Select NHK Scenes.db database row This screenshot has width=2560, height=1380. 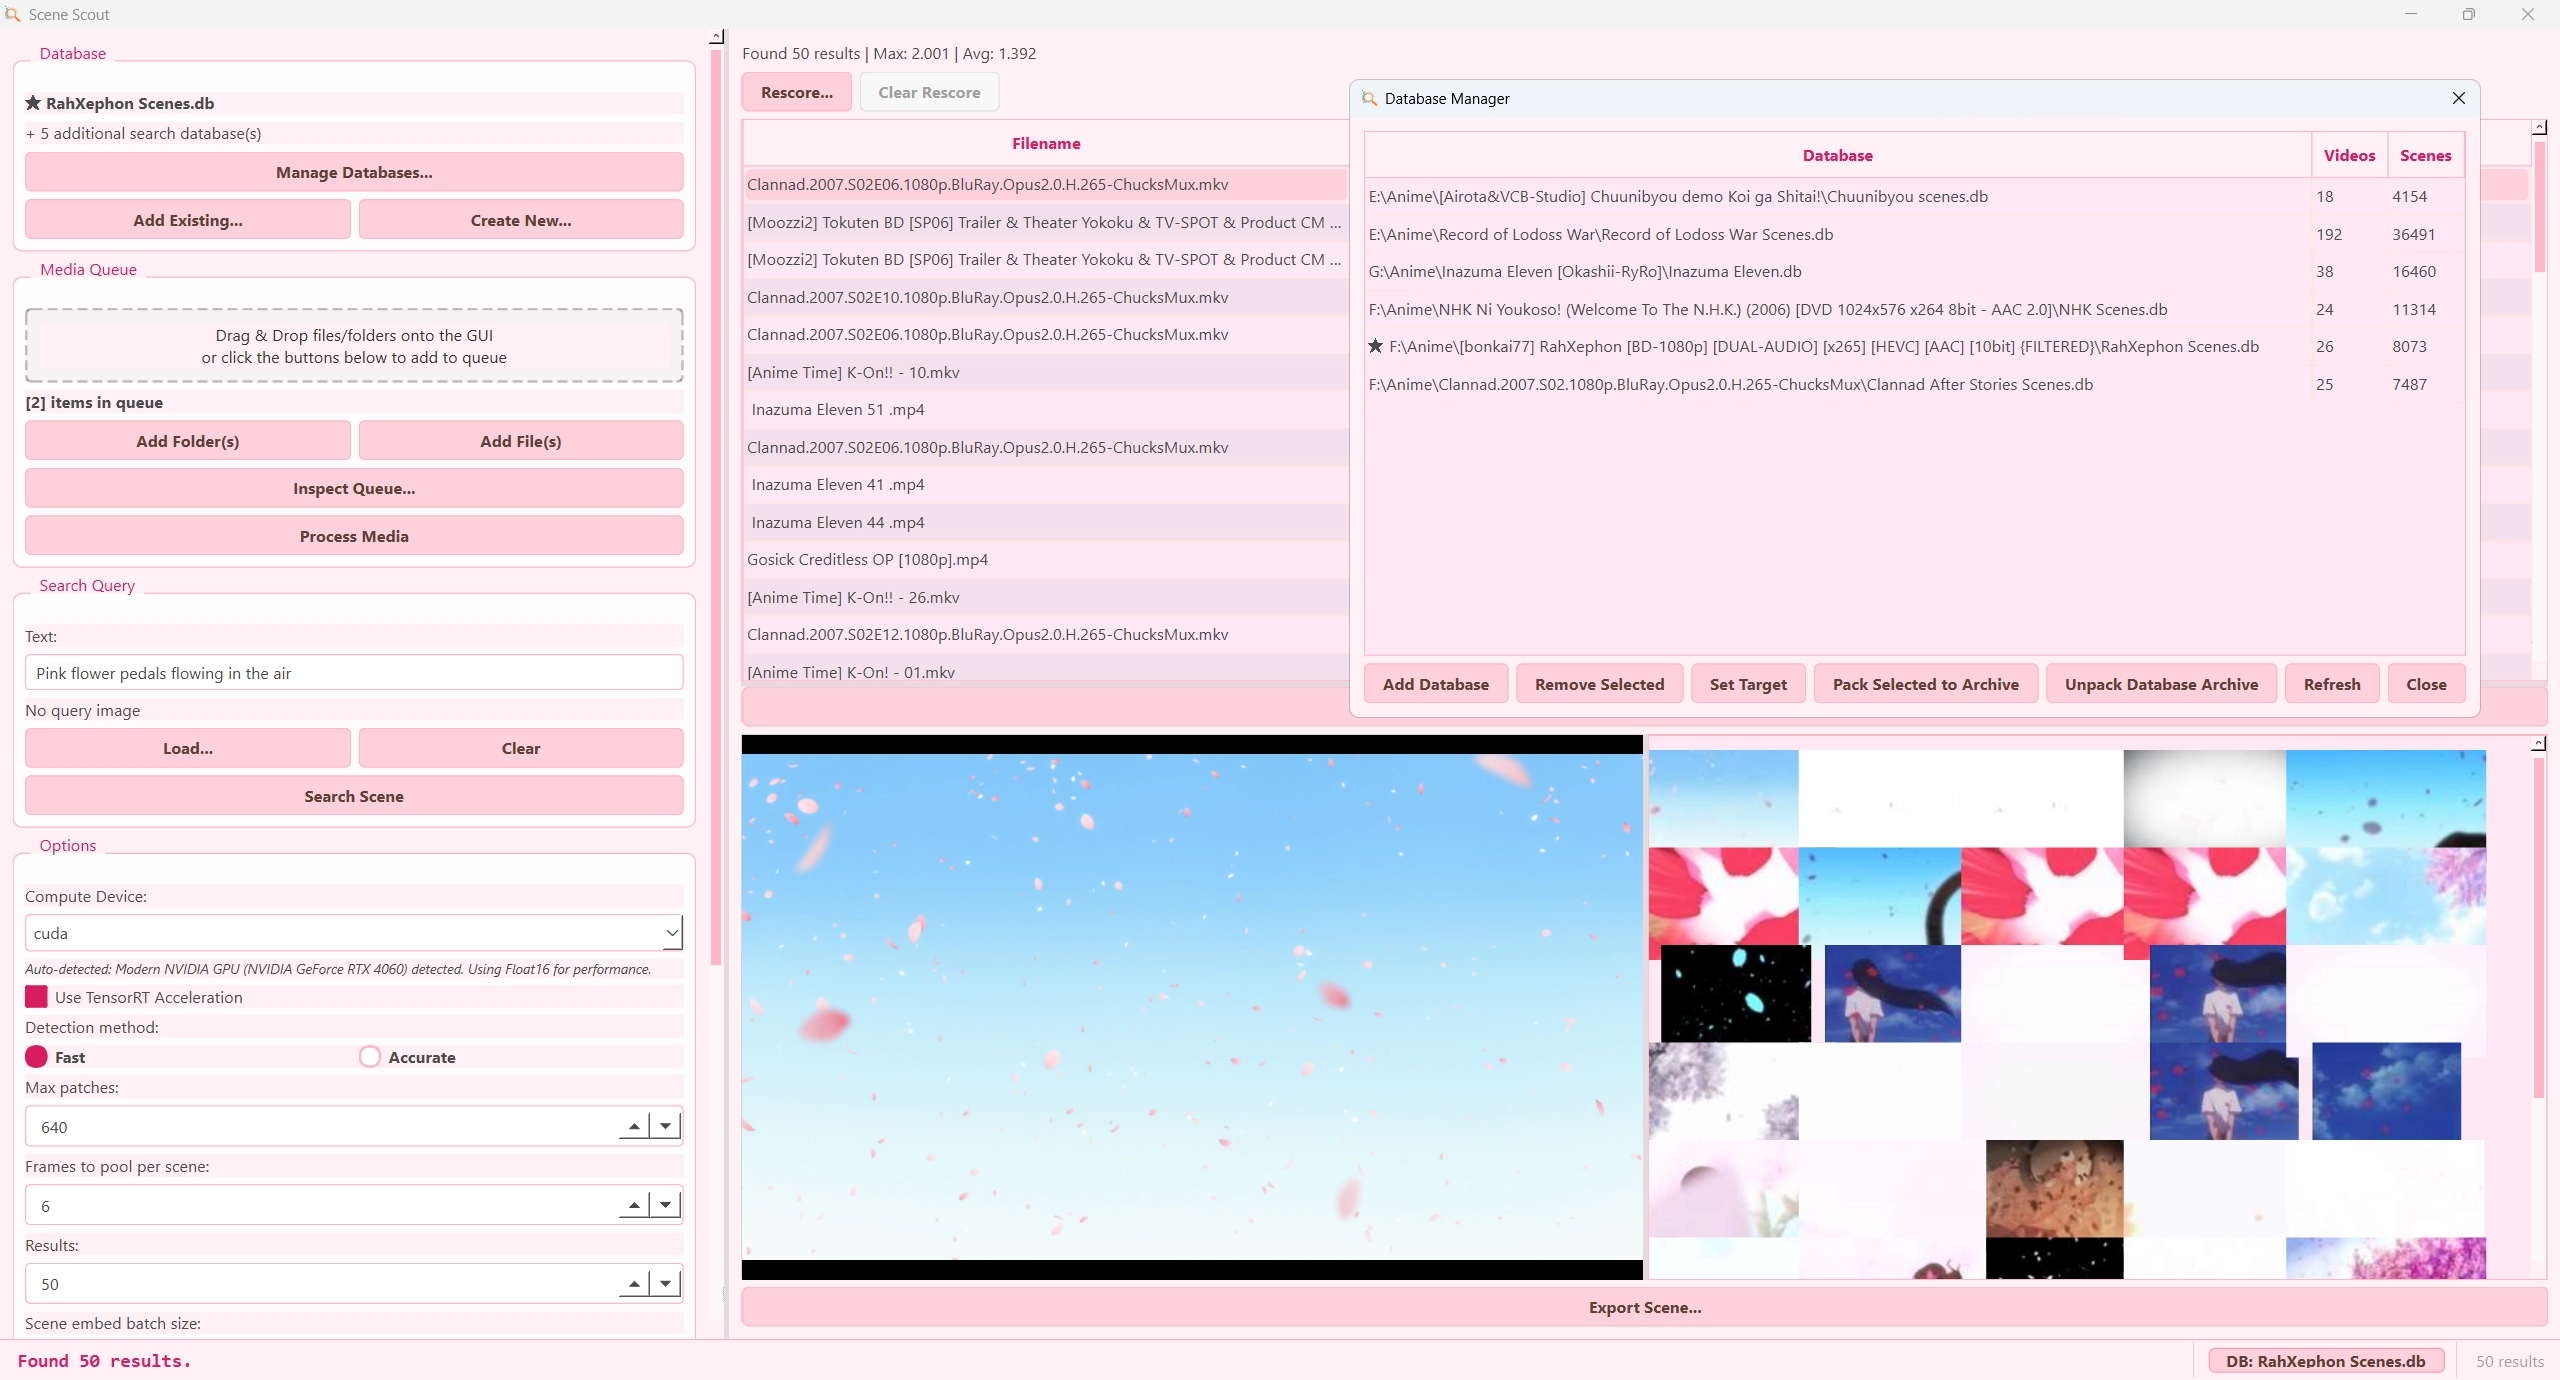(1914, 309)
